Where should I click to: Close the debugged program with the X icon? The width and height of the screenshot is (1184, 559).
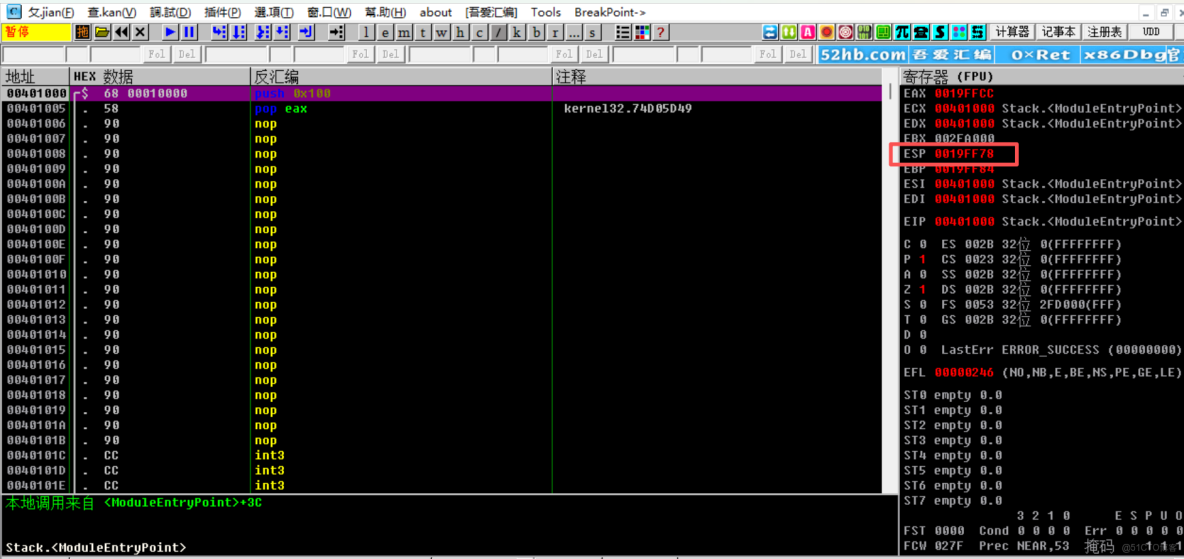click(140, 32)
